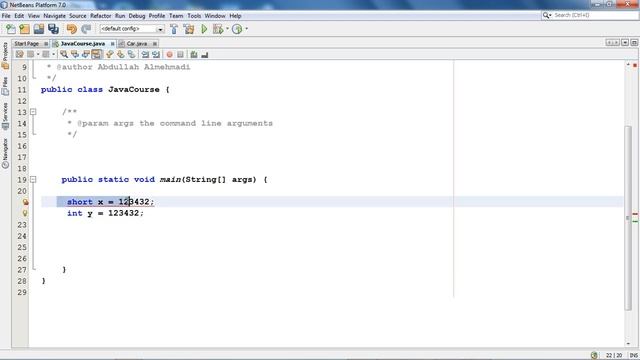This screenshot has height=360, width=640.
Task: Click the Shift Line Left icon
Action: (145, 54)
